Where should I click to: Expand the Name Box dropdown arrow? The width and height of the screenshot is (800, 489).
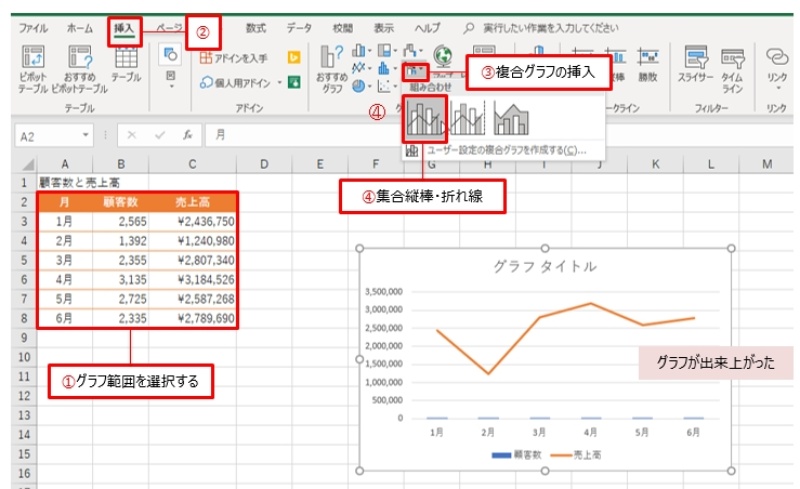pos(87,134)
